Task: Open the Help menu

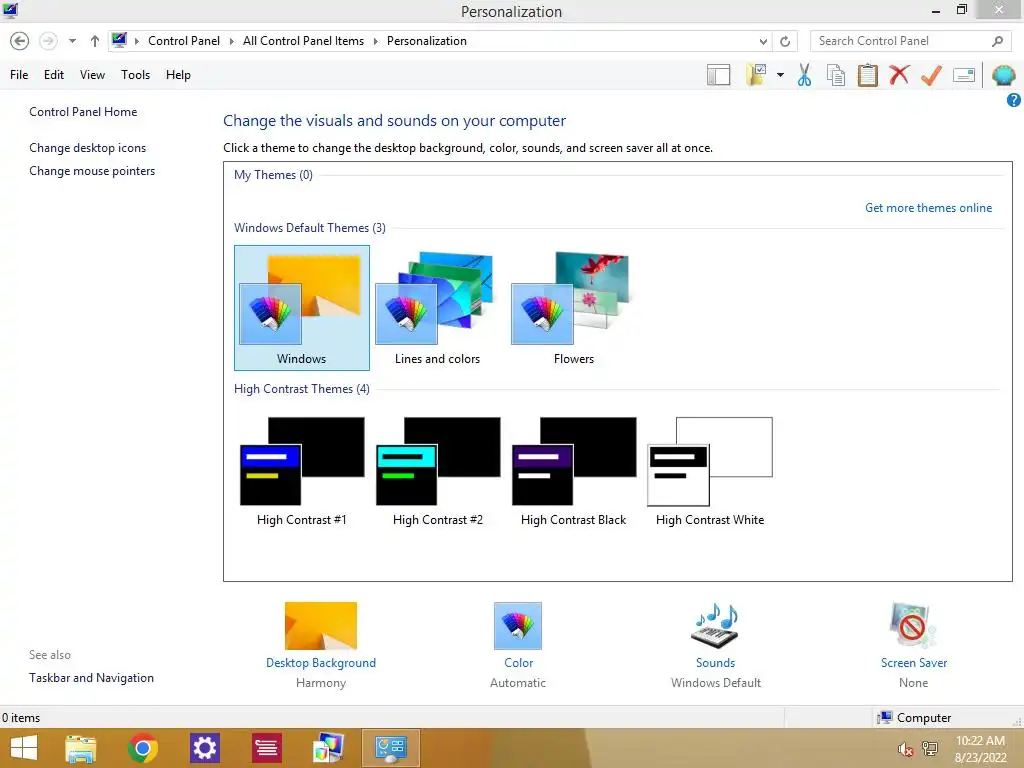Action: [178, 75]
